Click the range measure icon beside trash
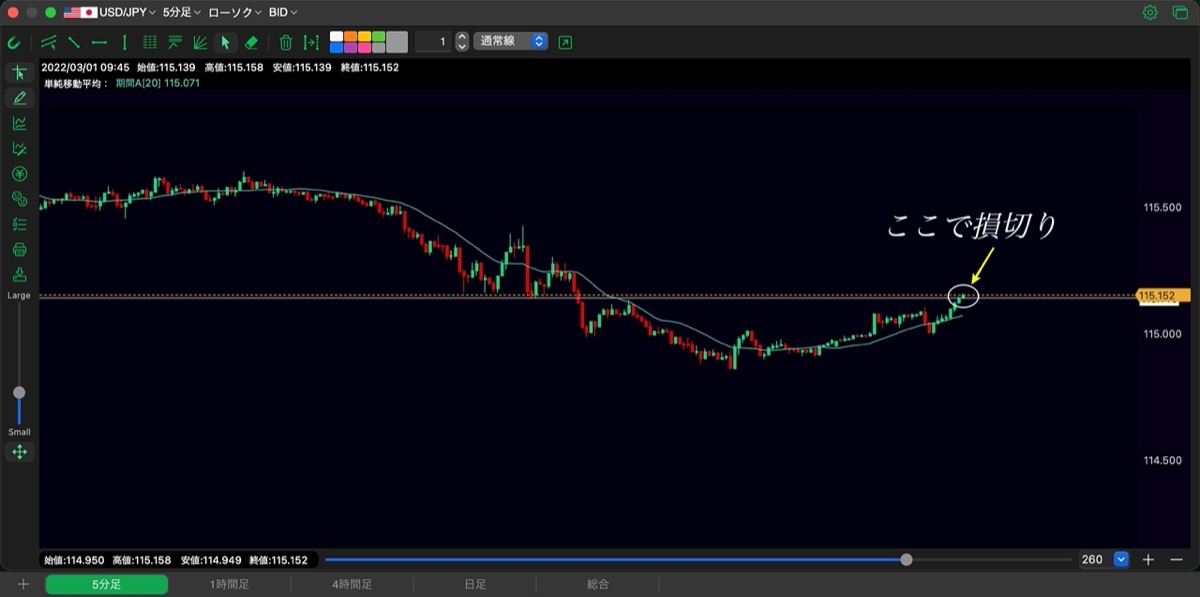This screenshot has width=1200, height=597. [311, 42]
